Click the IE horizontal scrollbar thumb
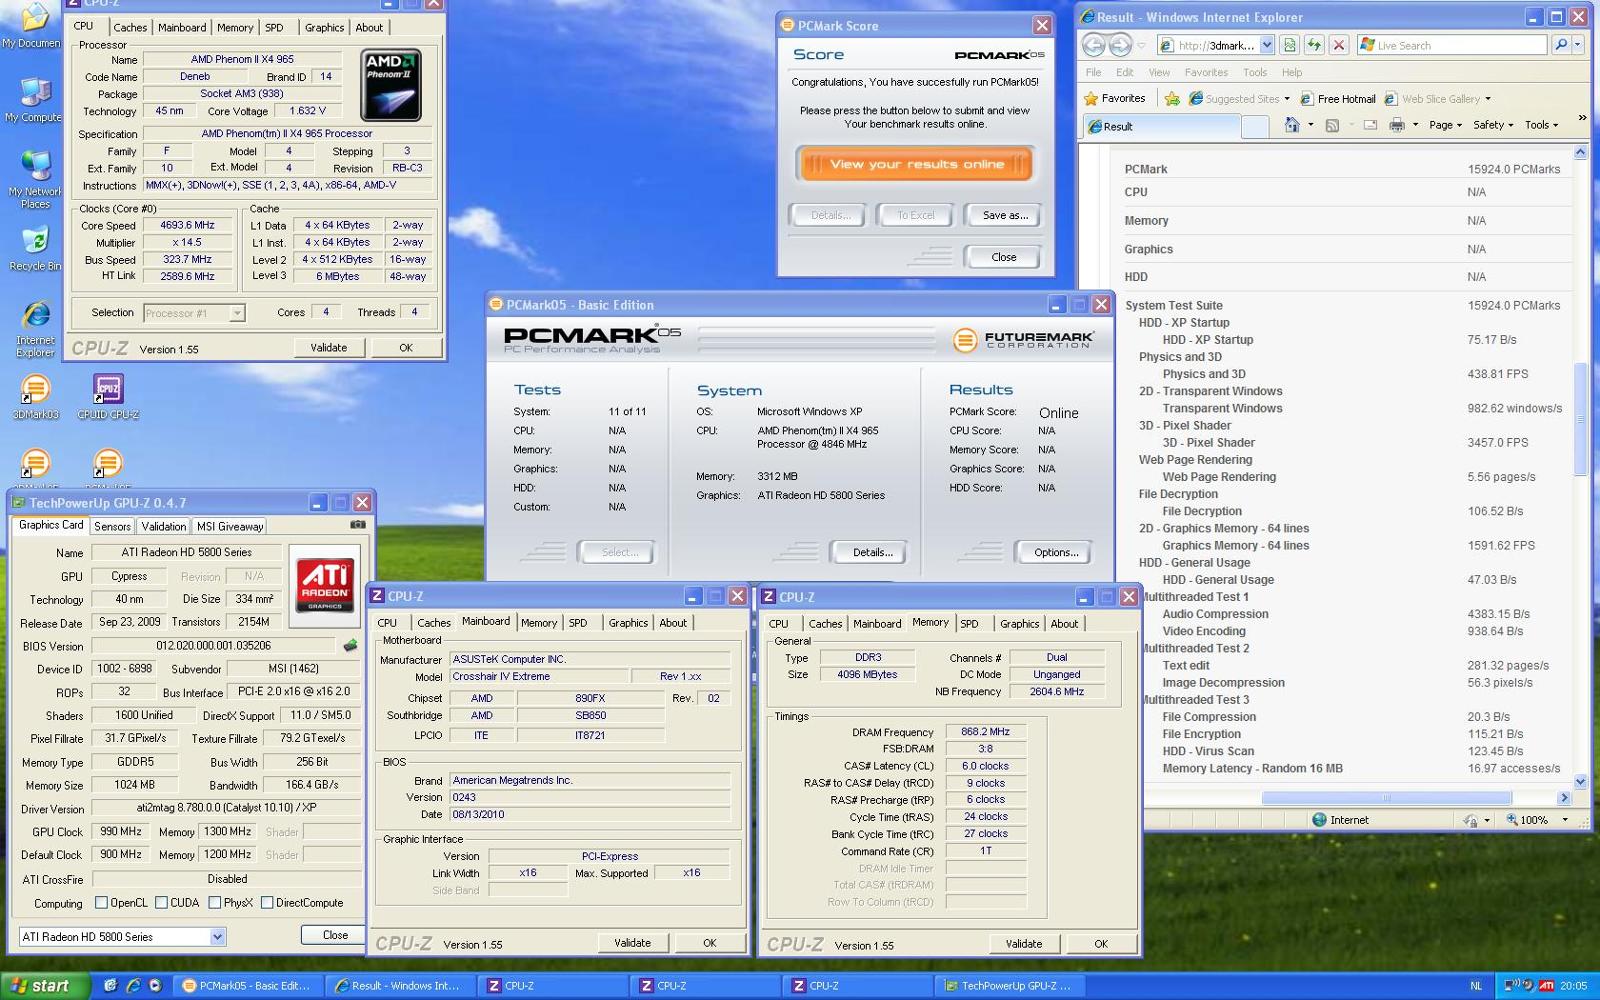This screenshot has width=1600, height=1000. [x=1386, y=798]
